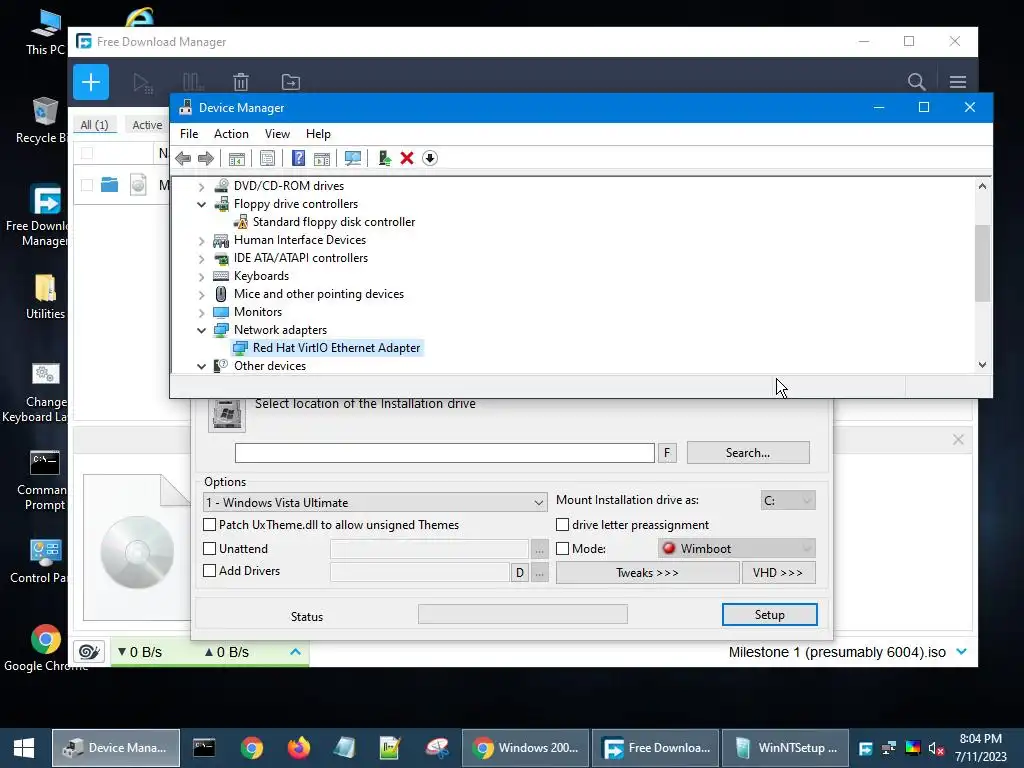Image resolution: width=1024 pixels, height=768 pixels.
Task: Click Add download plus button in Free Download Manager
Action: pos(91,82)
